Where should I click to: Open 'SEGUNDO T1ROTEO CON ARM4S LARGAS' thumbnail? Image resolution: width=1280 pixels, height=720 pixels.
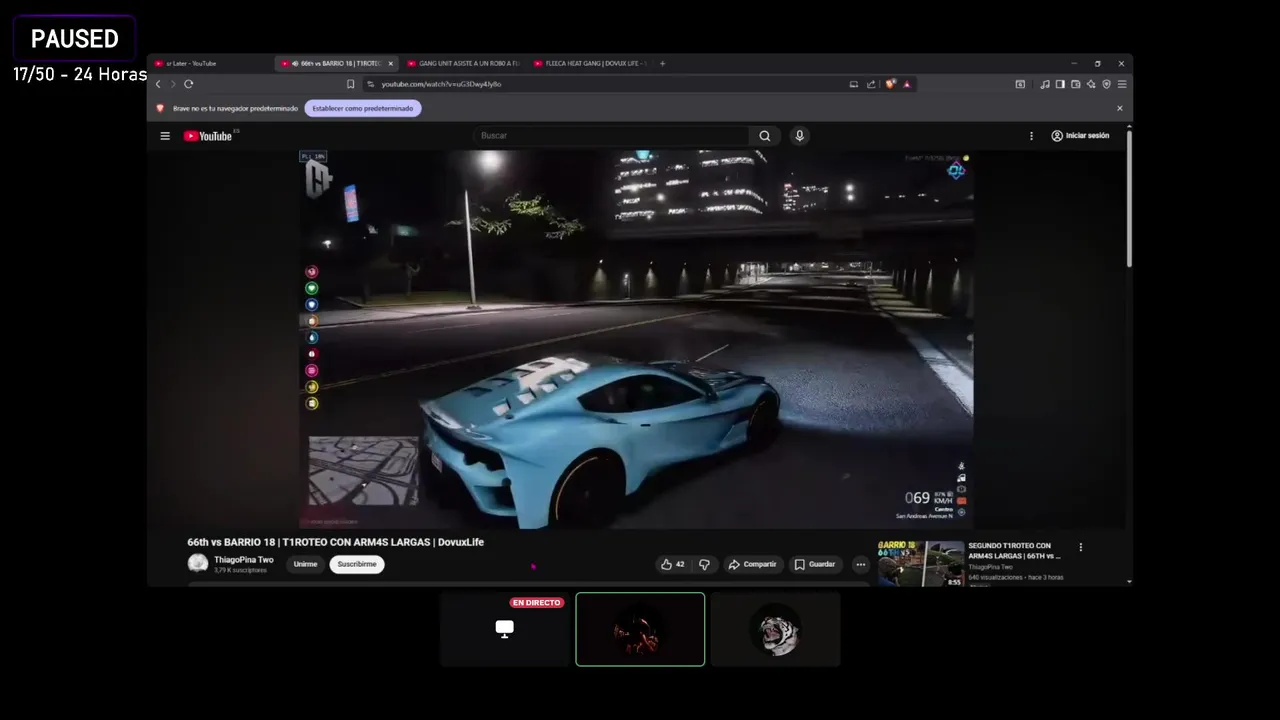tap(921, 563)
